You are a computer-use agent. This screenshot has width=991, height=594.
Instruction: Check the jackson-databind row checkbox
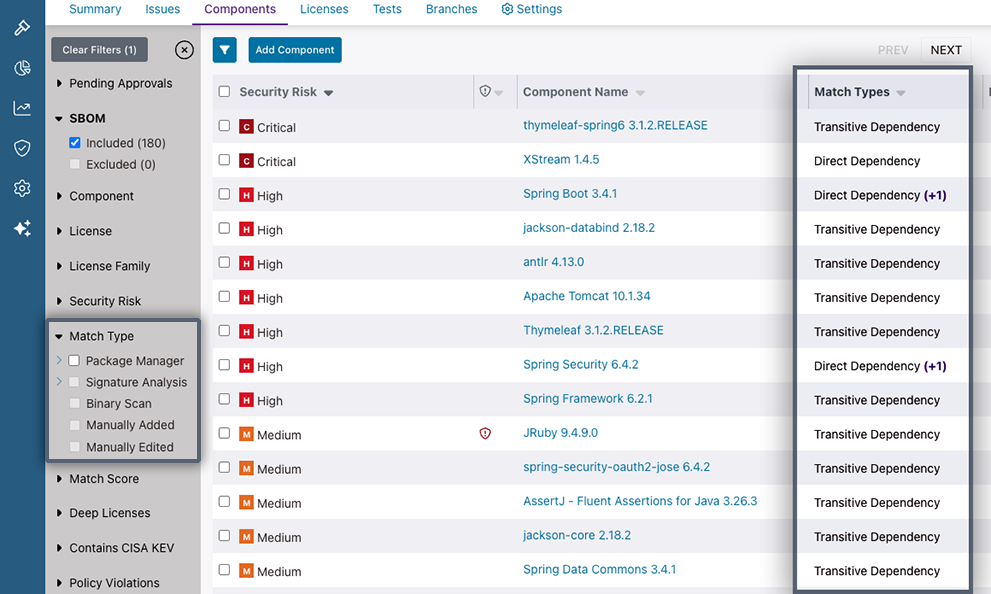[x=224, y=228]
